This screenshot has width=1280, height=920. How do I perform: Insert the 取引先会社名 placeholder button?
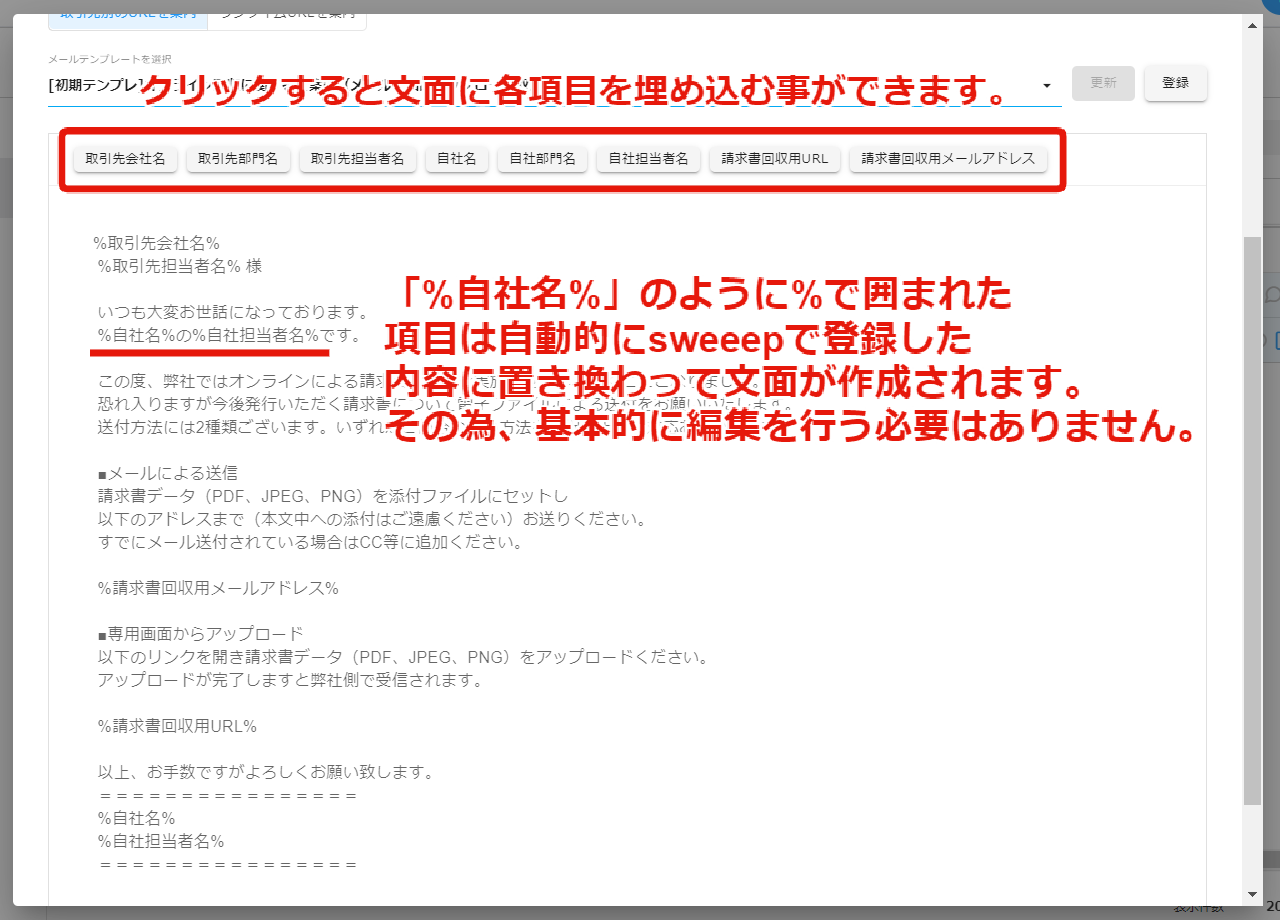[x=125, y=159]
